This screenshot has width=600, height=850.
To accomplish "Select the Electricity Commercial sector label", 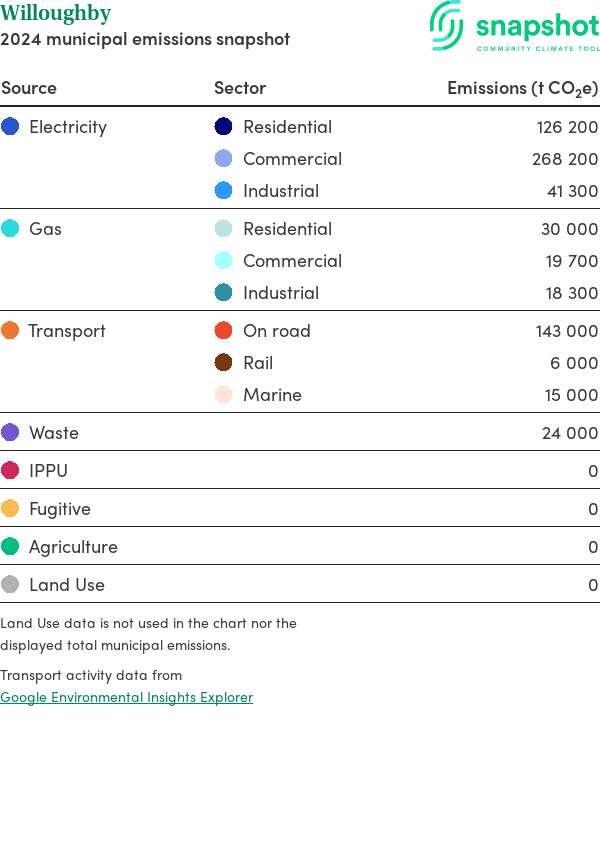I will pos(292,159).
